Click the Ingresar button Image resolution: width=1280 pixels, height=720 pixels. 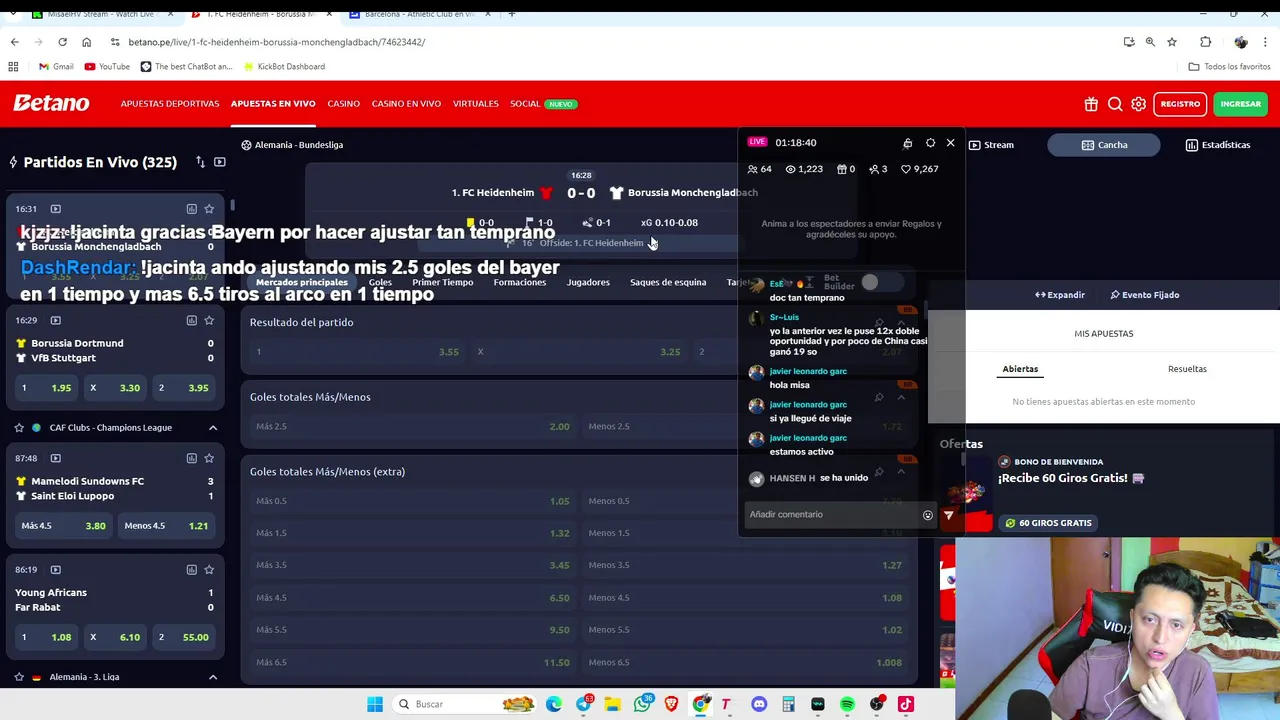tap(1240, 104)
